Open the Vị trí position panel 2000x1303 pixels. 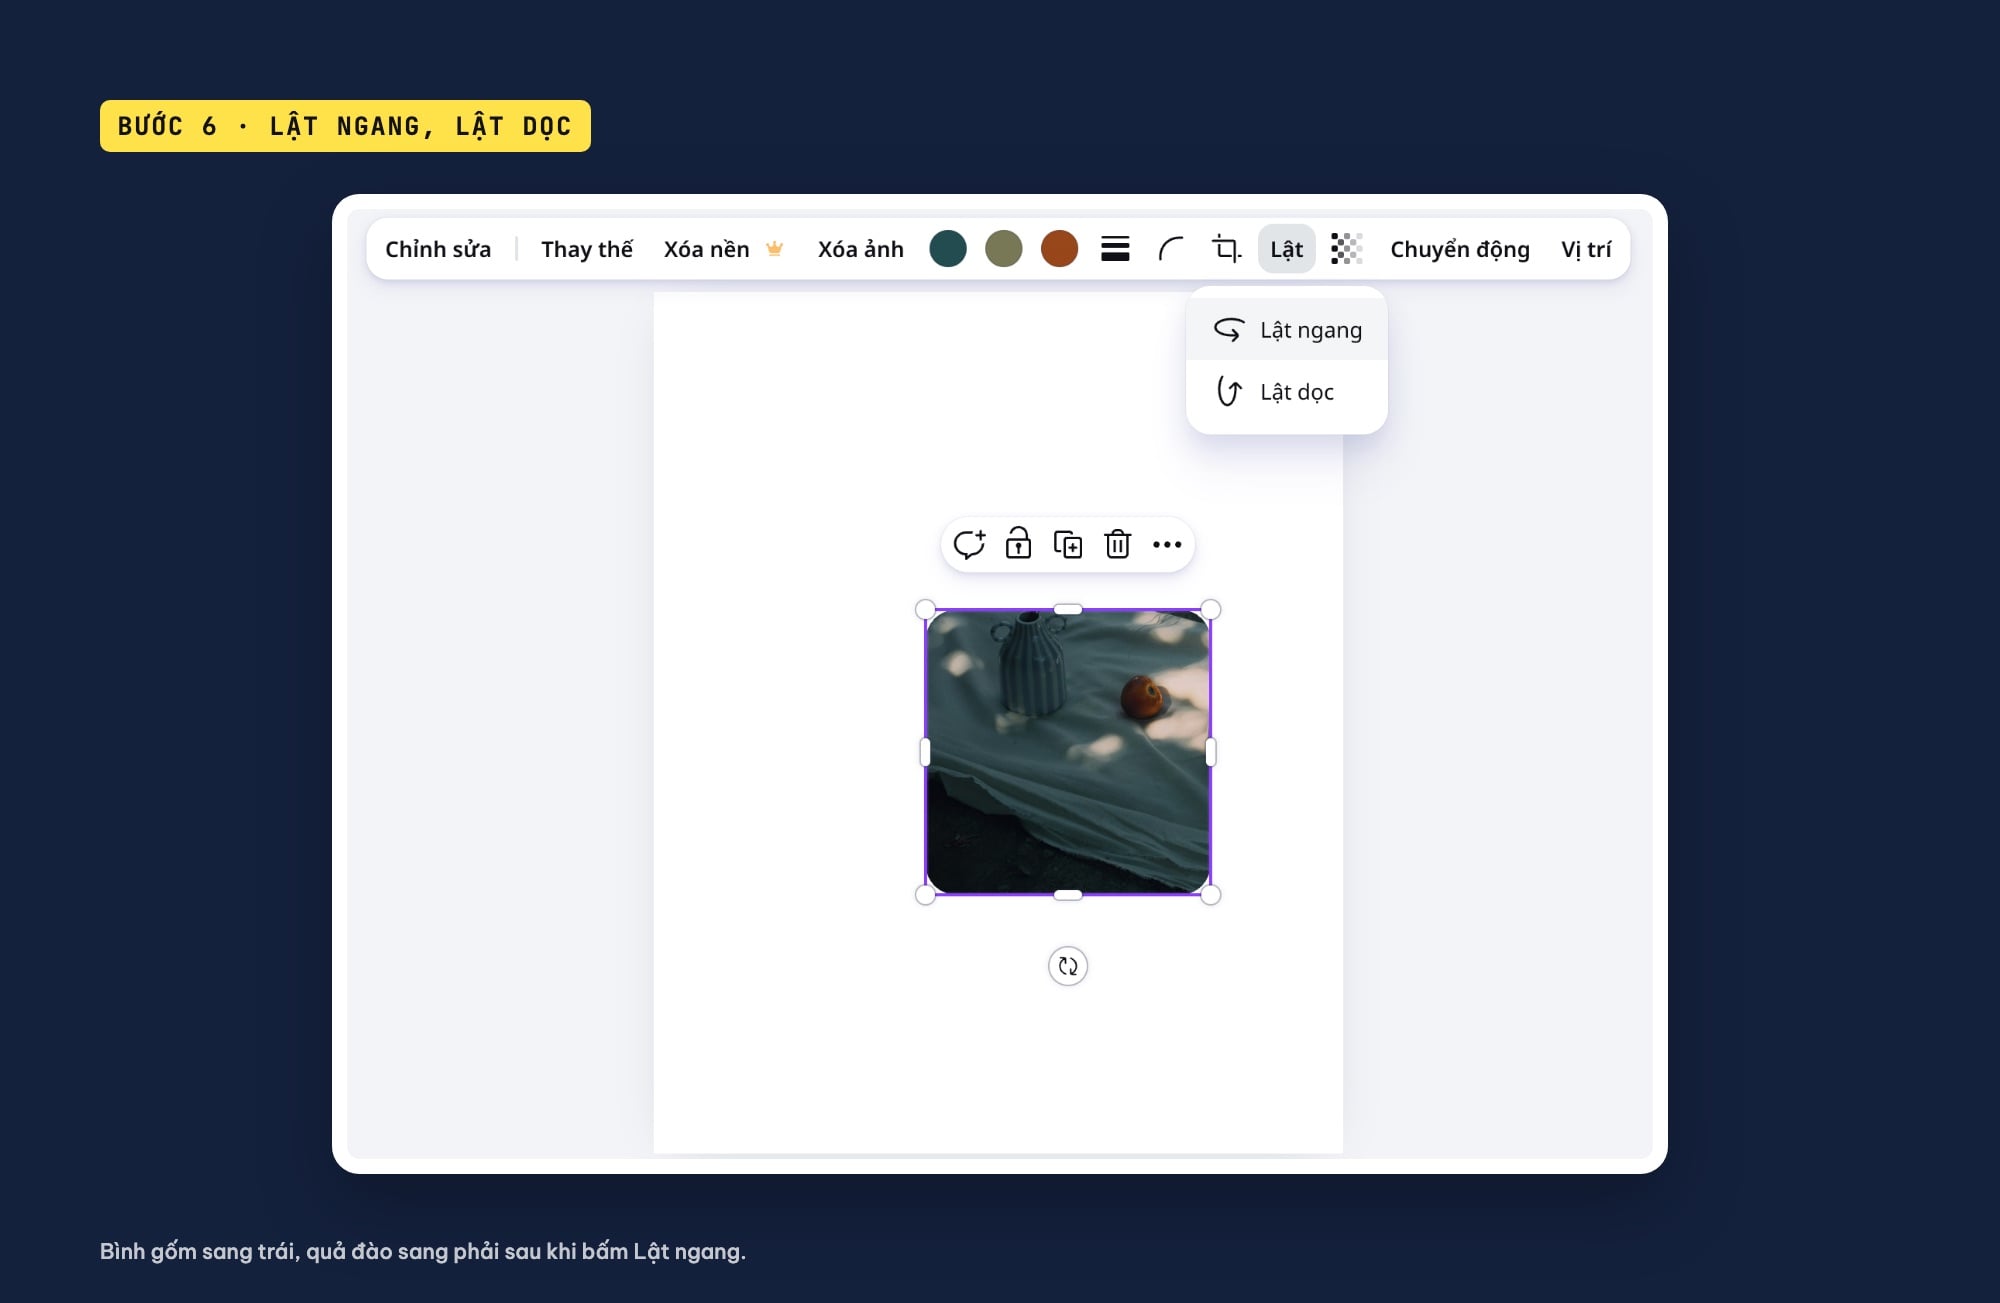tap(1586, 249)
